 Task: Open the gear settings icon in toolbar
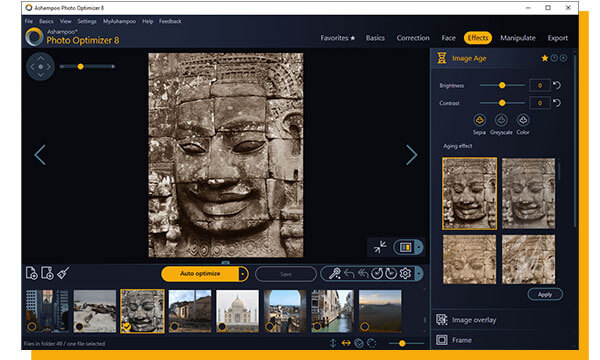(405, 273)
